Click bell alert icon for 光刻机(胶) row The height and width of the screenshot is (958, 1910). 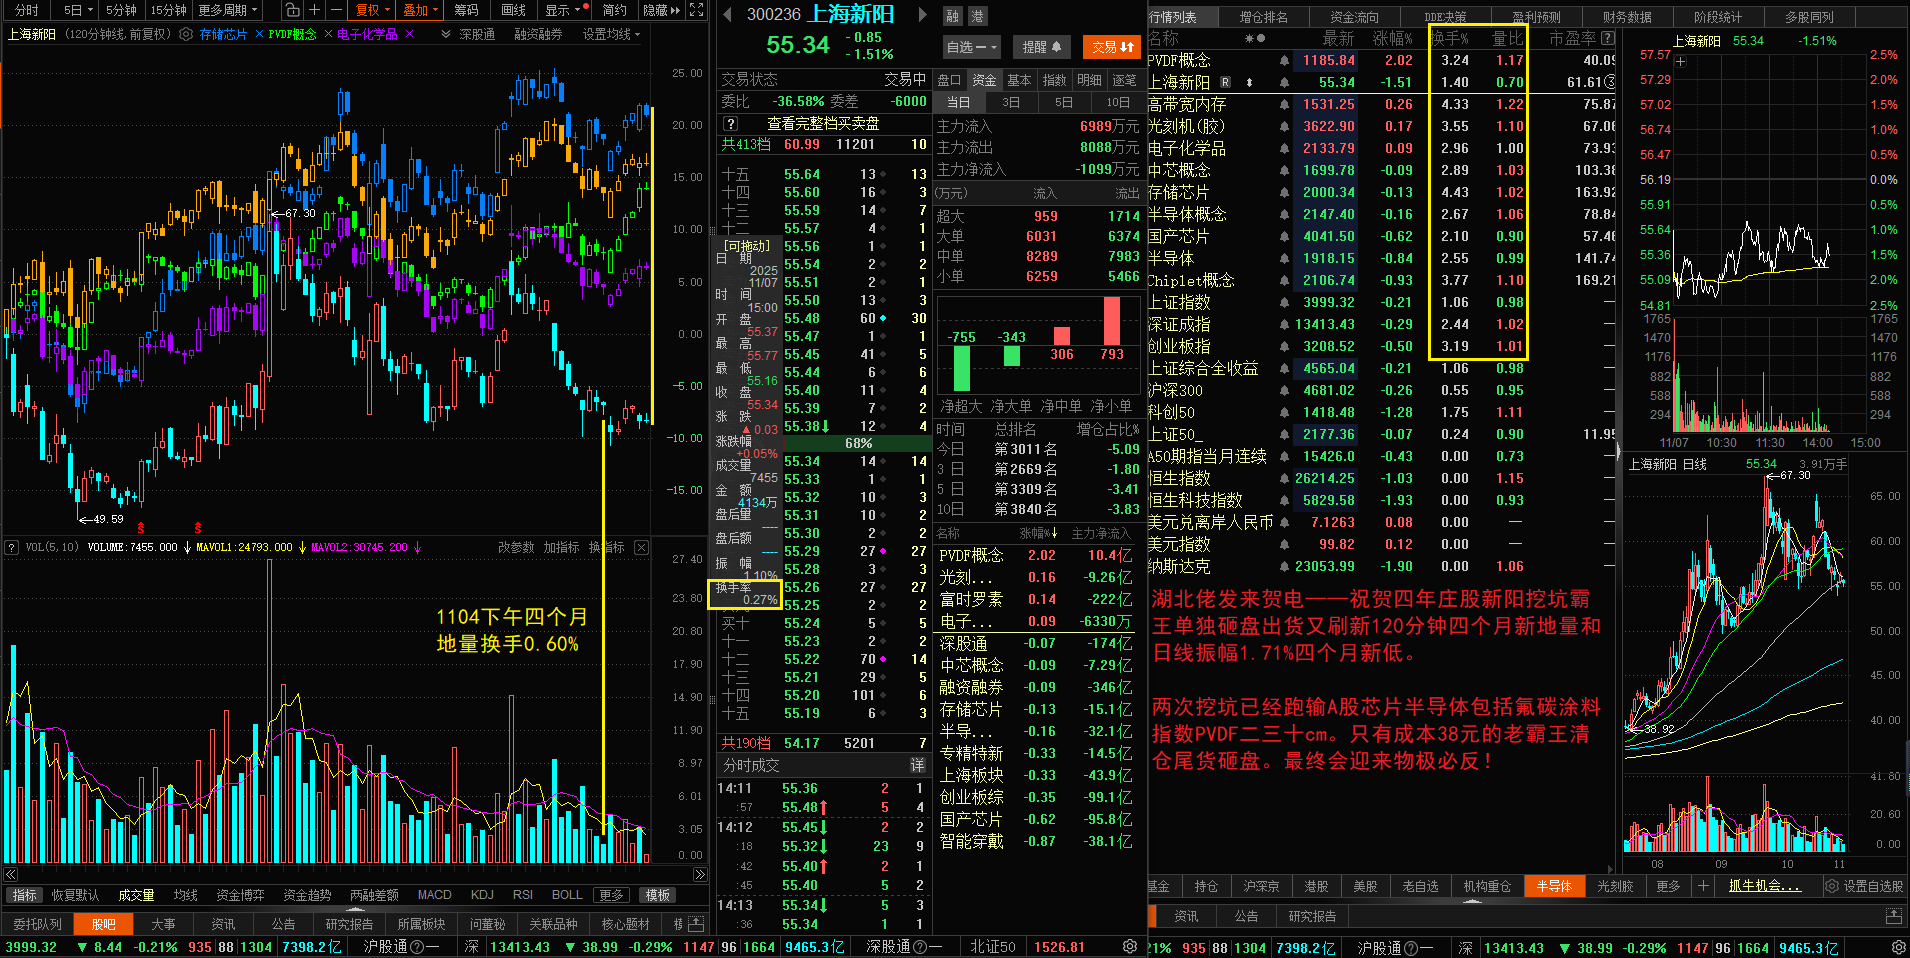click(1284, 126)
